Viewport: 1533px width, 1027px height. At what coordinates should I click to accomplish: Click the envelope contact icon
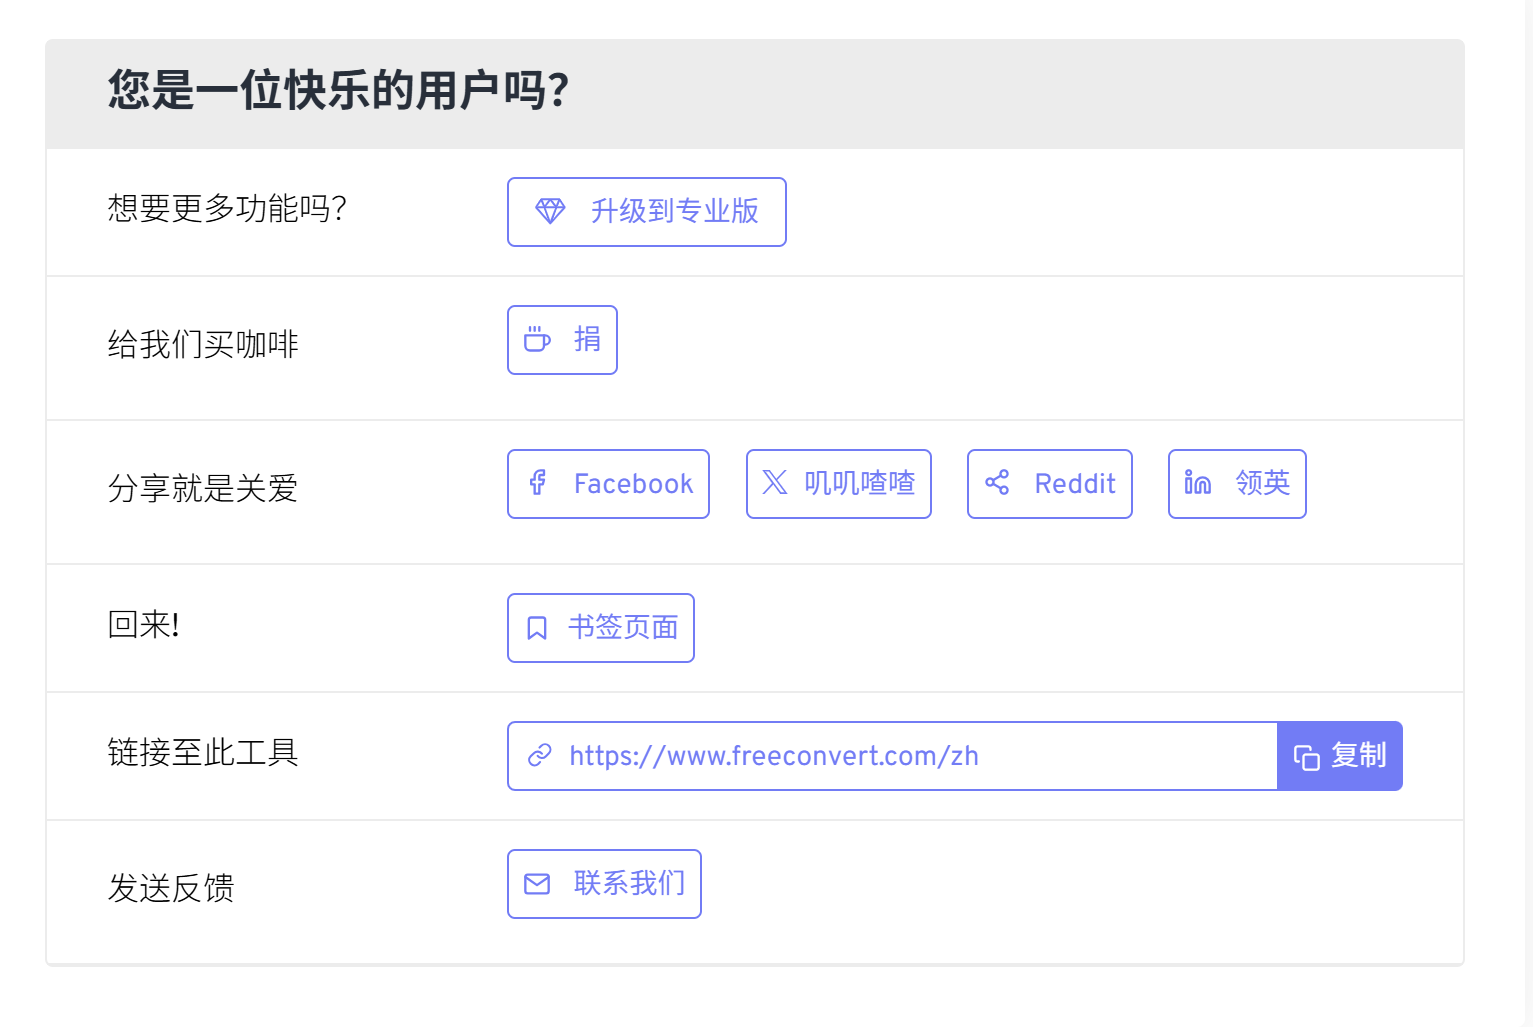[537, 884]
